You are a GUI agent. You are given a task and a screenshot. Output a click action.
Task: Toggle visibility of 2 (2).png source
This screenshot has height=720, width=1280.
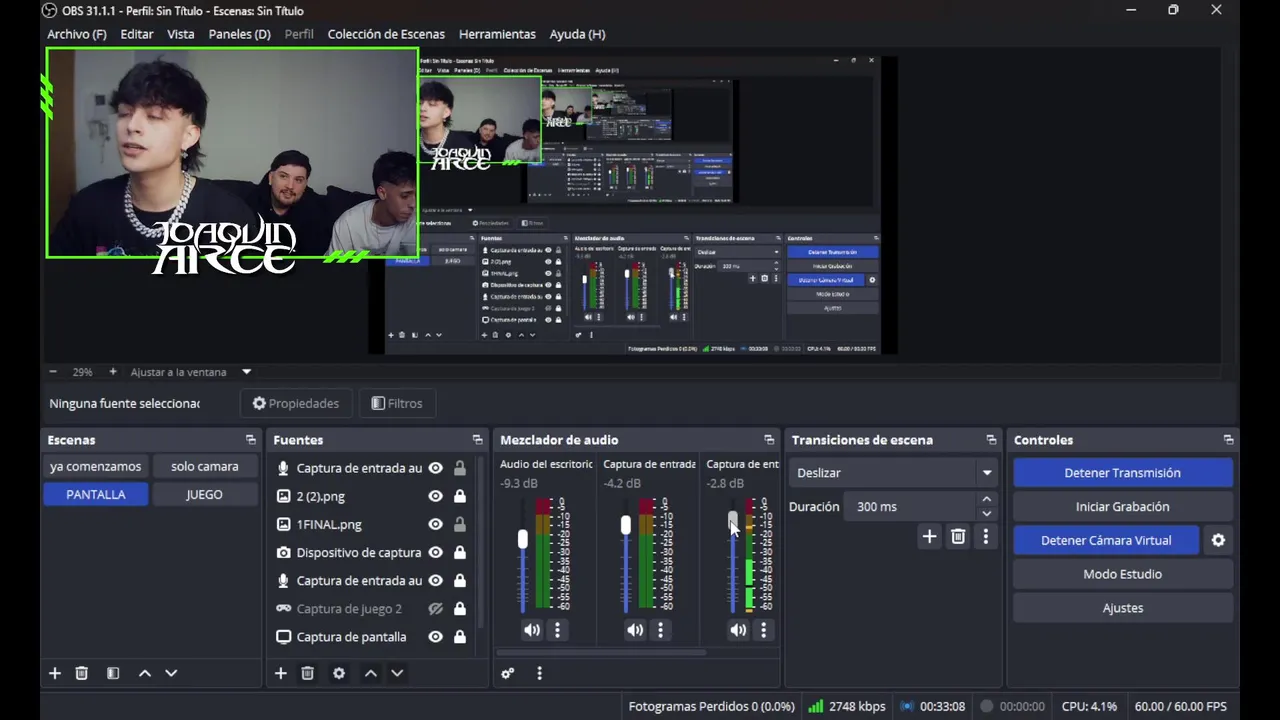pos(436,496)
